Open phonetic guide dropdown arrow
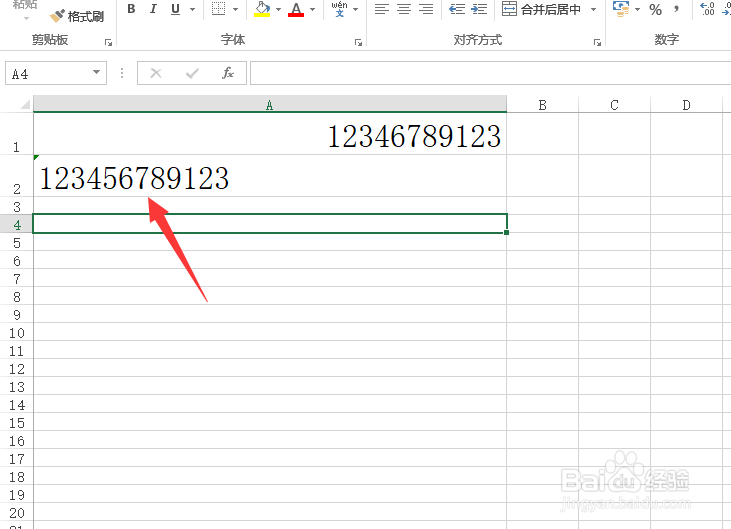Image resolution: width=731 pixels, height=529 pixels. [355, 9]
